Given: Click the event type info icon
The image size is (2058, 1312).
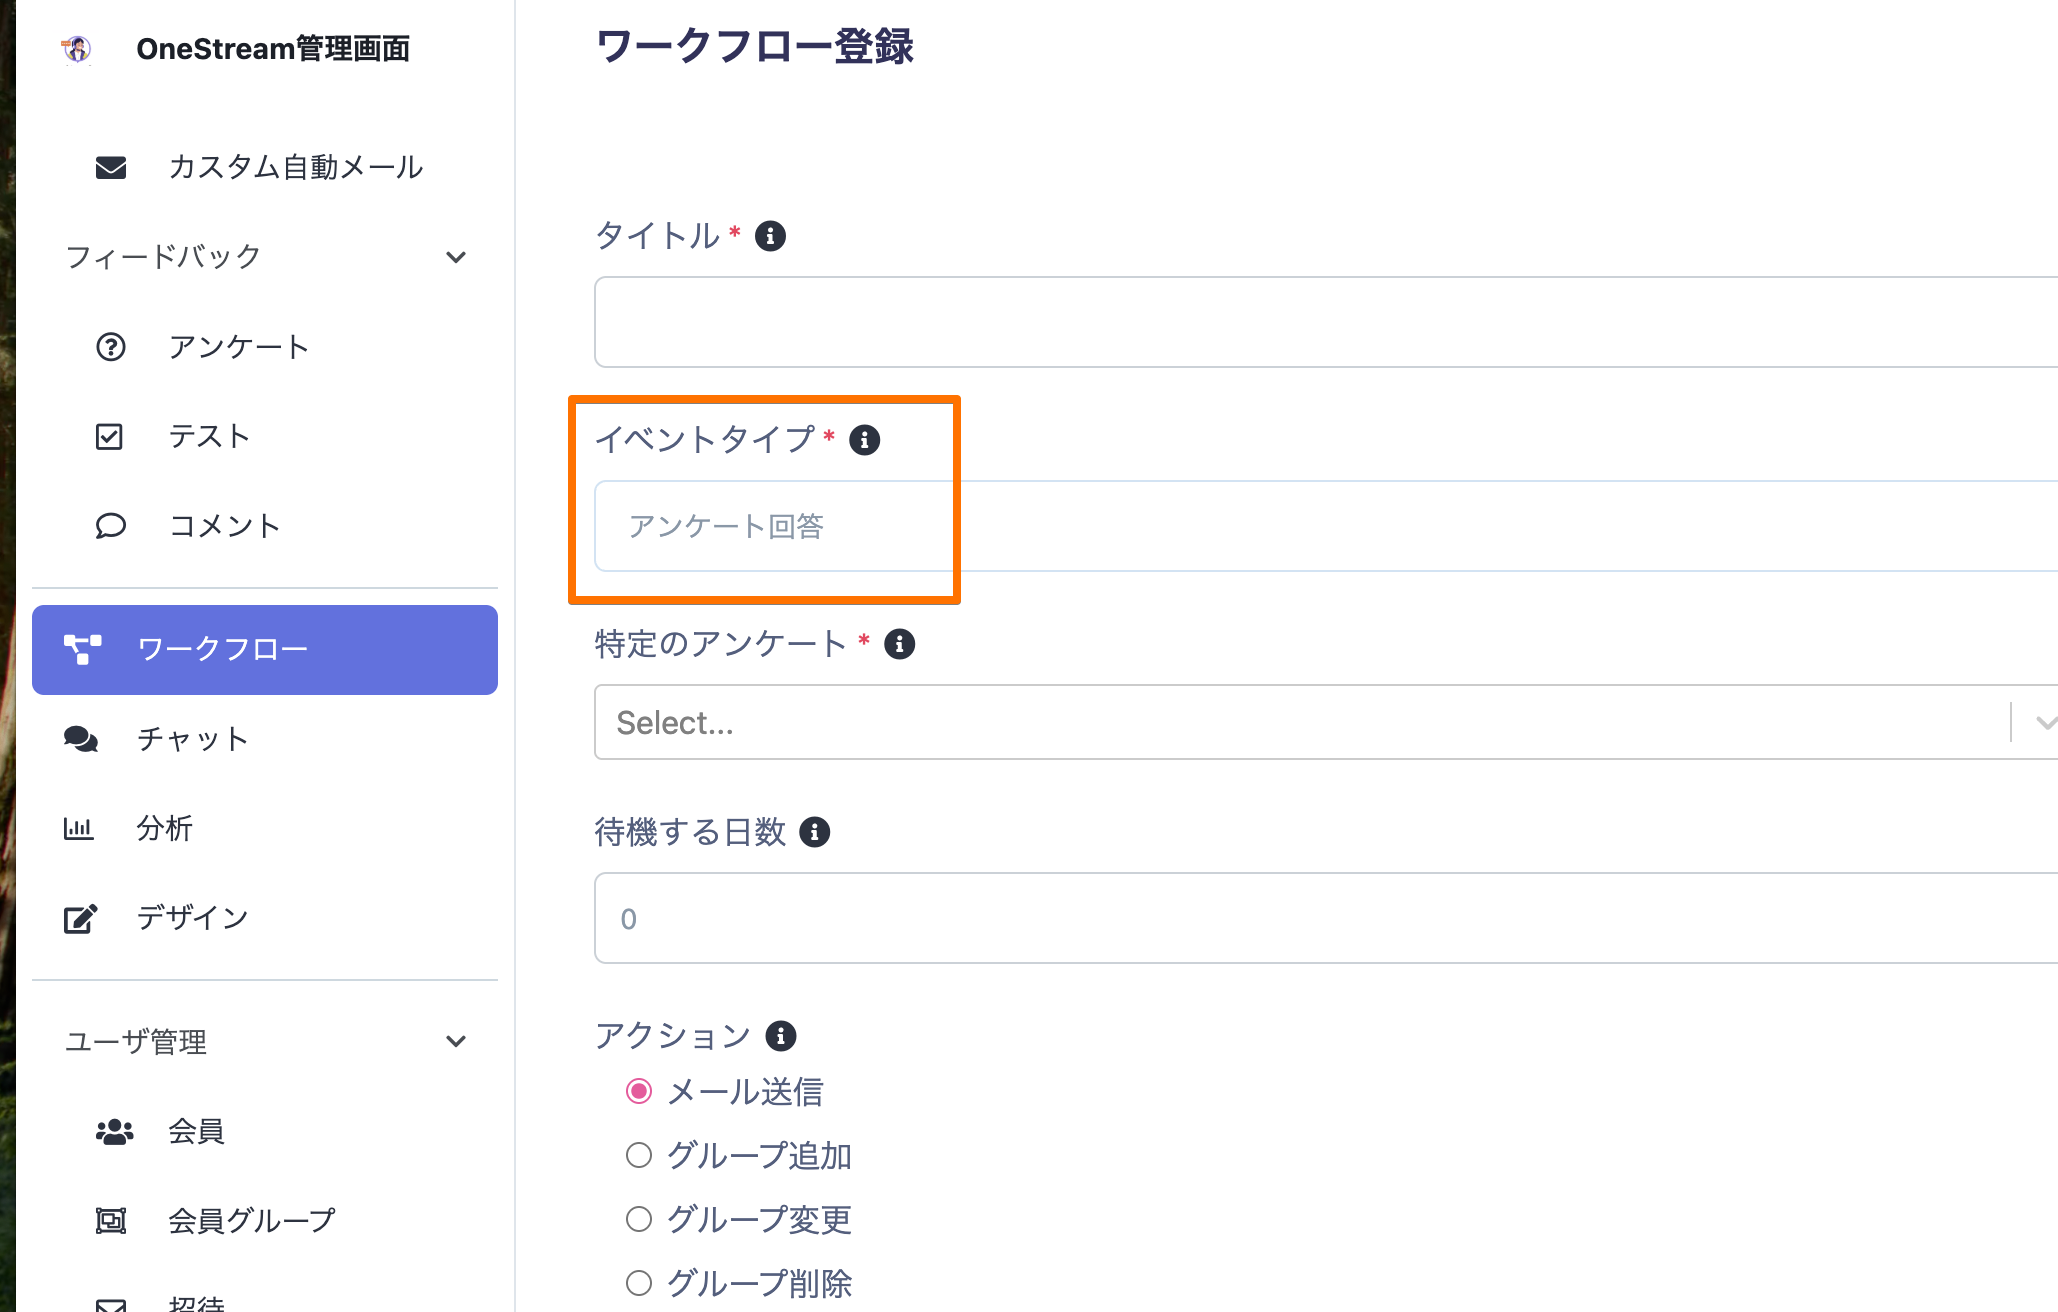Looking at the screenshot, I should click(864, 440).
